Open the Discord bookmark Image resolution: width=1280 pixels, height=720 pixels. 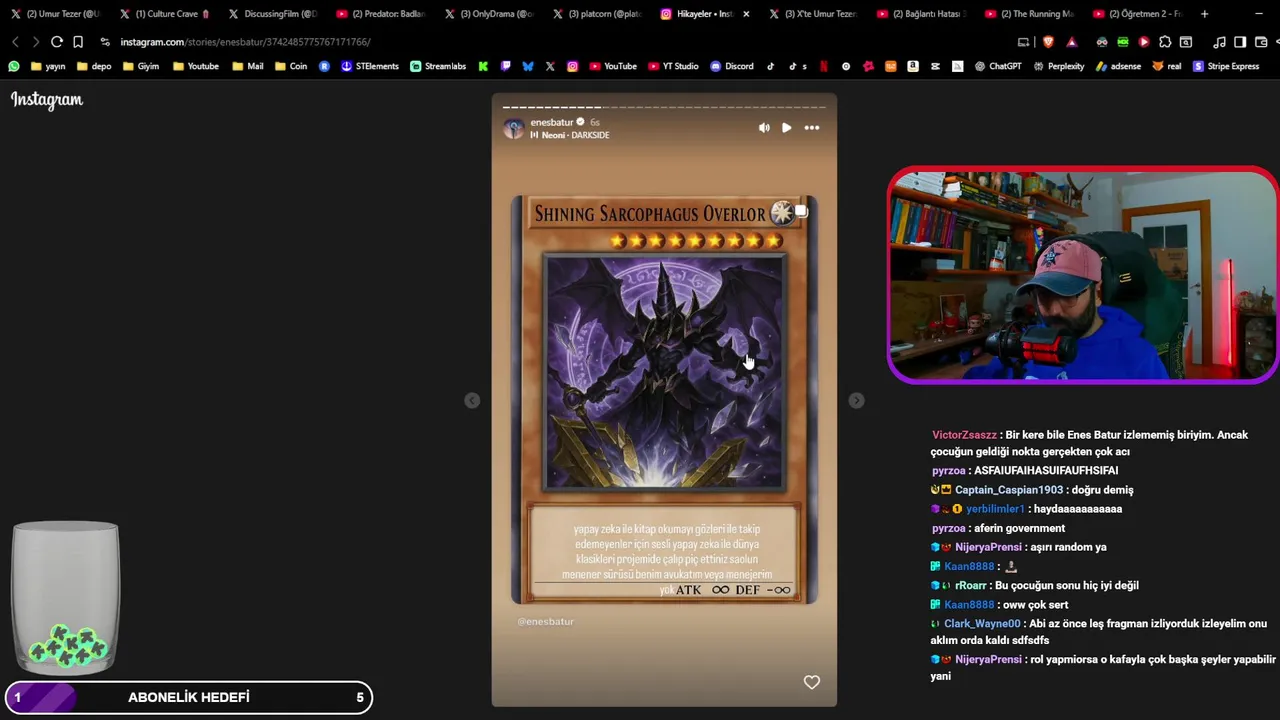(x=732, y=66)
